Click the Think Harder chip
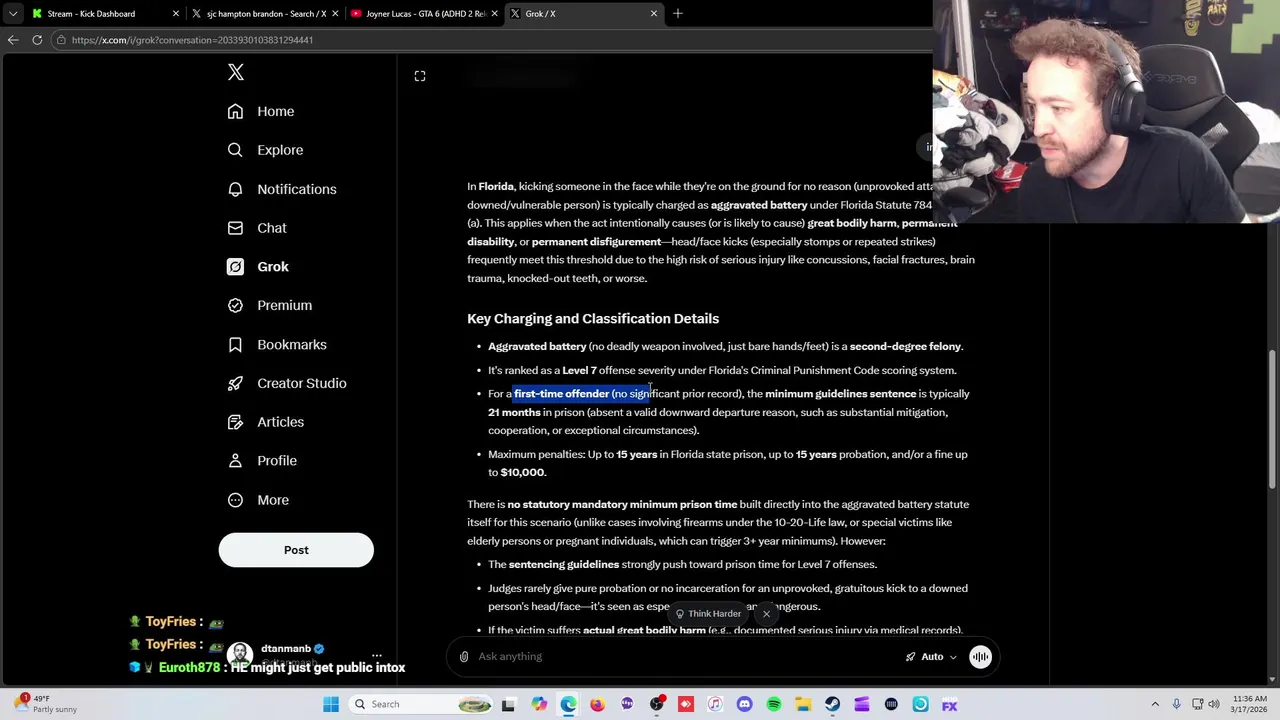This screenshot has width=1280, height=720. click(x=708, y=614)
